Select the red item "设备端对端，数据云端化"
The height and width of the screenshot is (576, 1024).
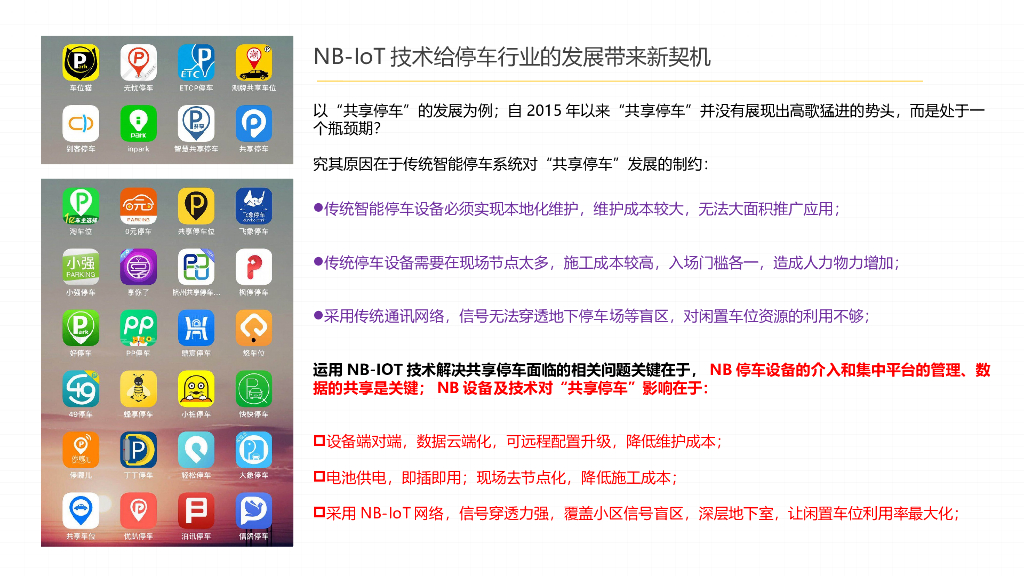click(x=519, y=441)
